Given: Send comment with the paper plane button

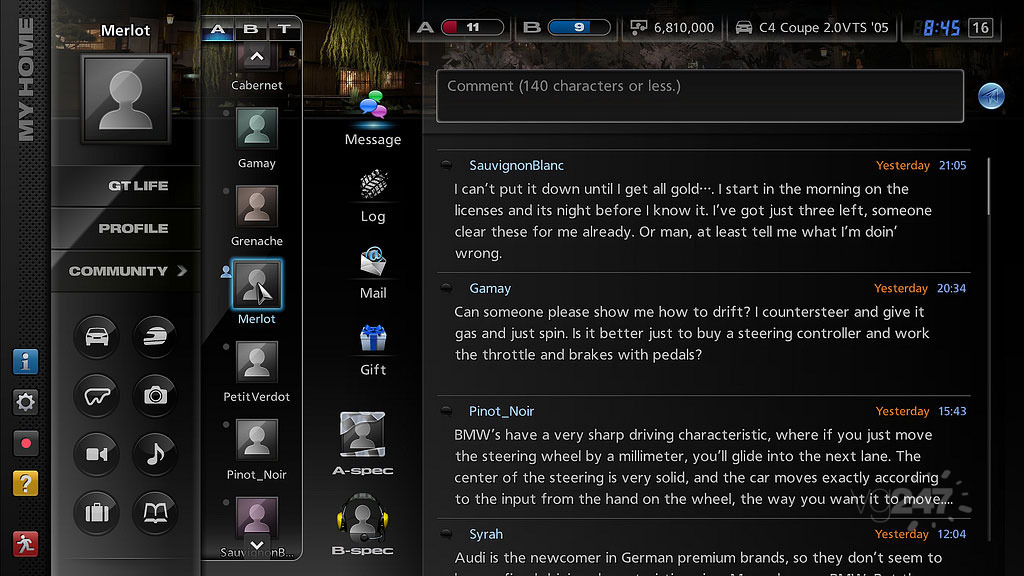Looking at the screenshot, I should coord(991,96).
